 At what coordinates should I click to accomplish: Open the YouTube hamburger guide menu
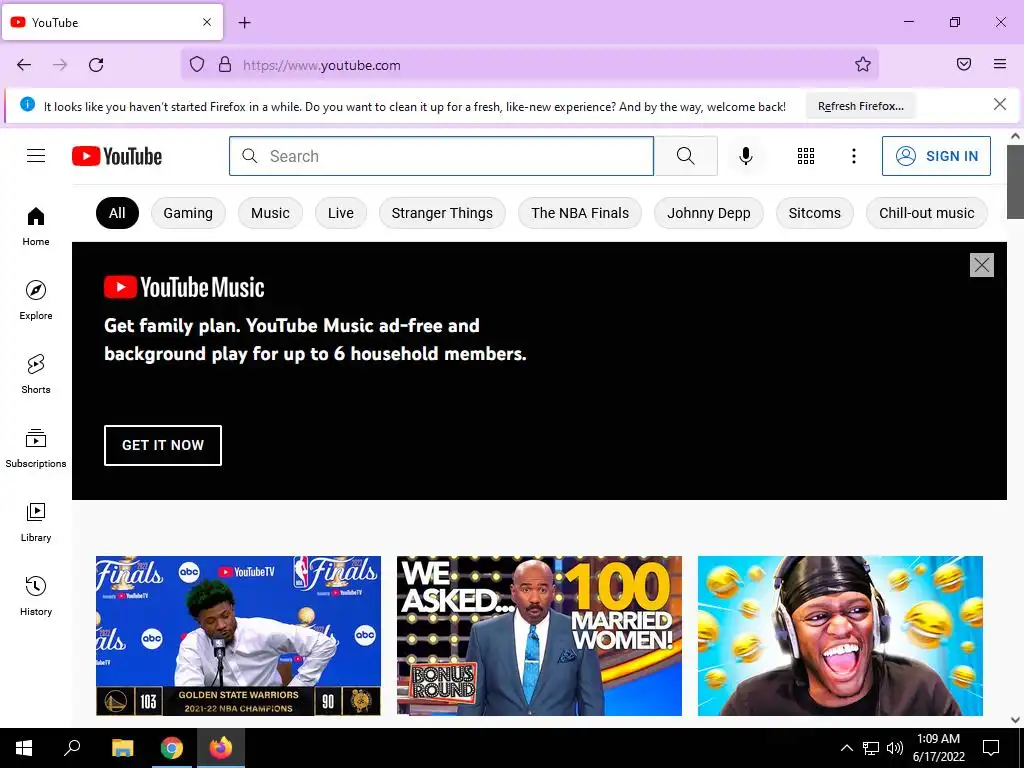pyautogui.click(x=36, y=155)
